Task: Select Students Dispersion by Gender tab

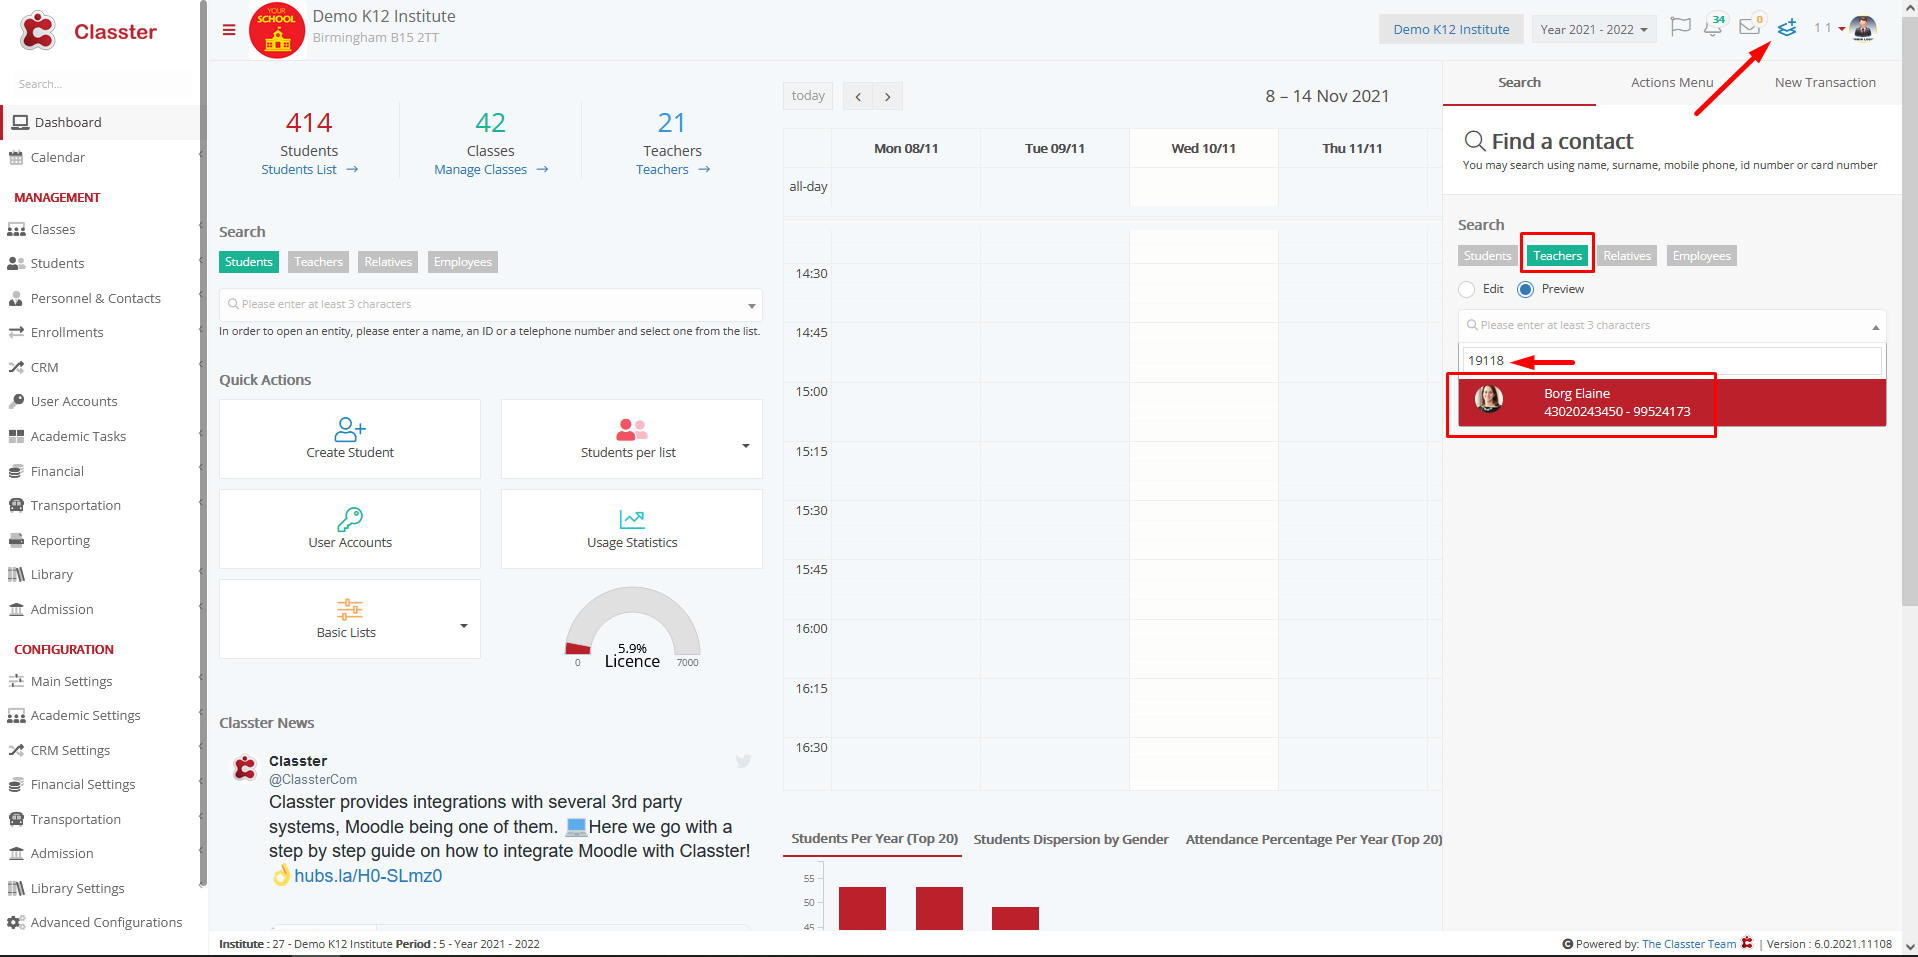Action: [1070, 840]
